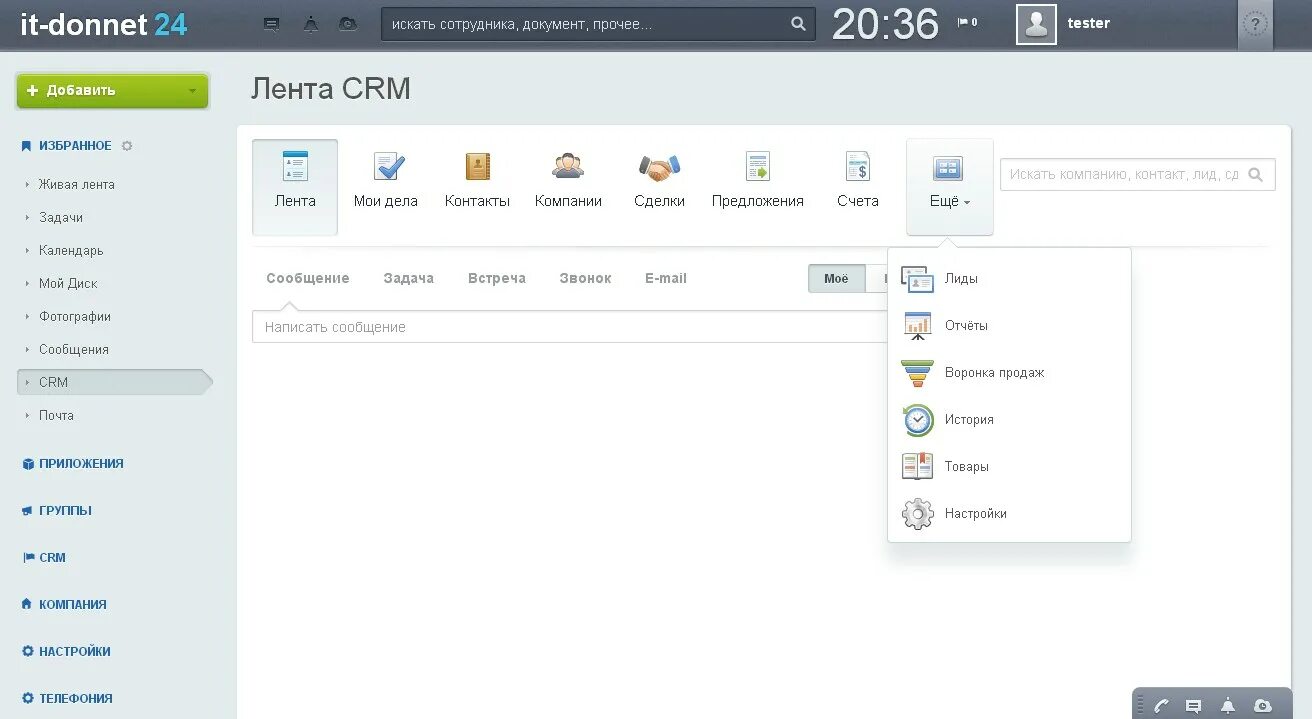
Task: Open Компании people icon
Action: coord(568,166)
